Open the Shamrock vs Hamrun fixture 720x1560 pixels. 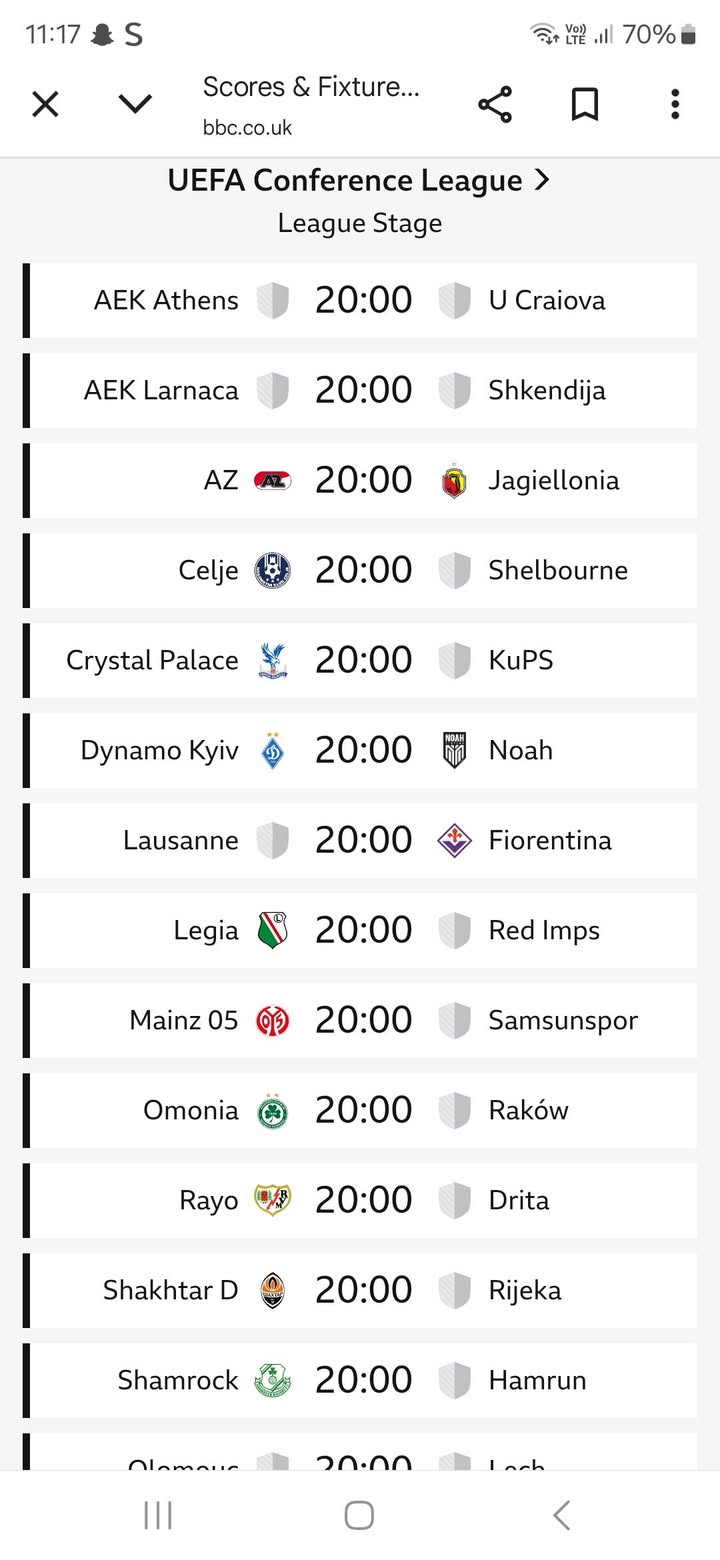coord(362,1380)
